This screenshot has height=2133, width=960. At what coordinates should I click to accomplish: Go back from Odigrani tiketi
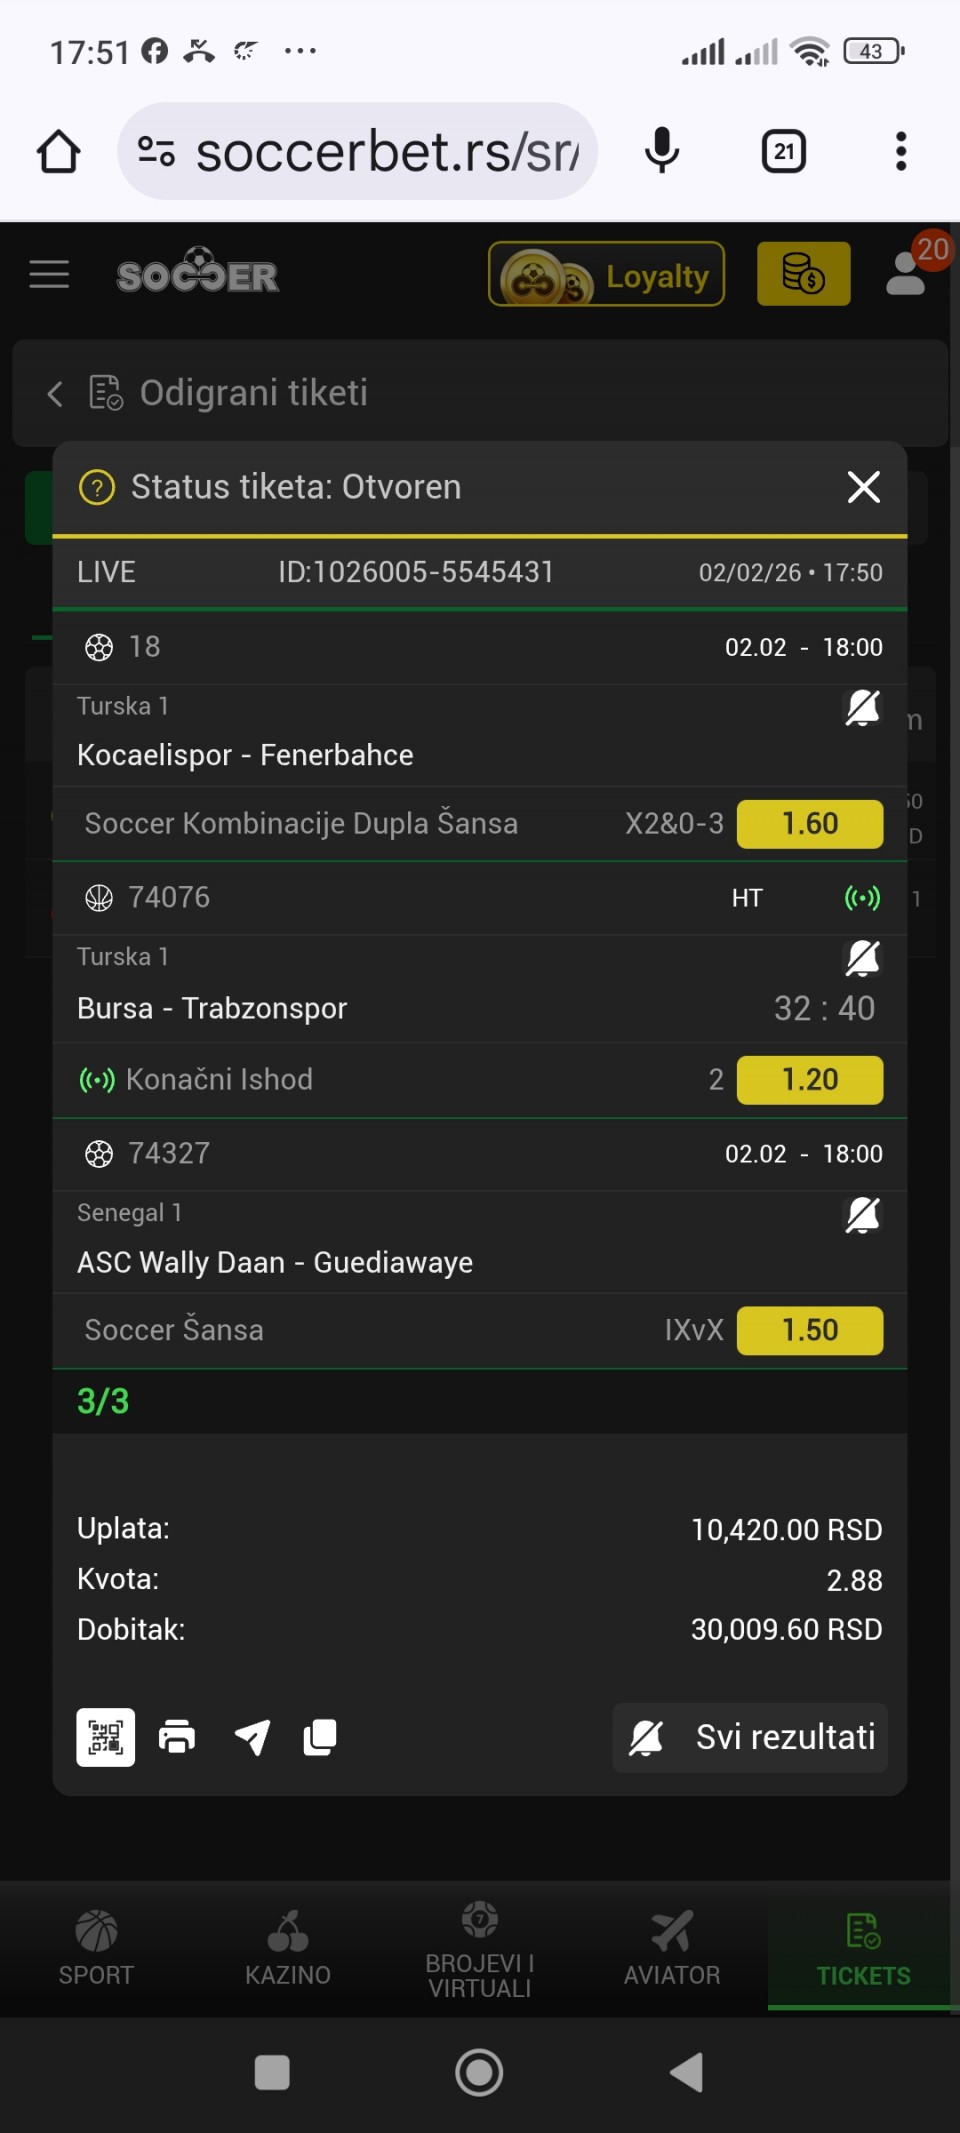pos(55,394)
